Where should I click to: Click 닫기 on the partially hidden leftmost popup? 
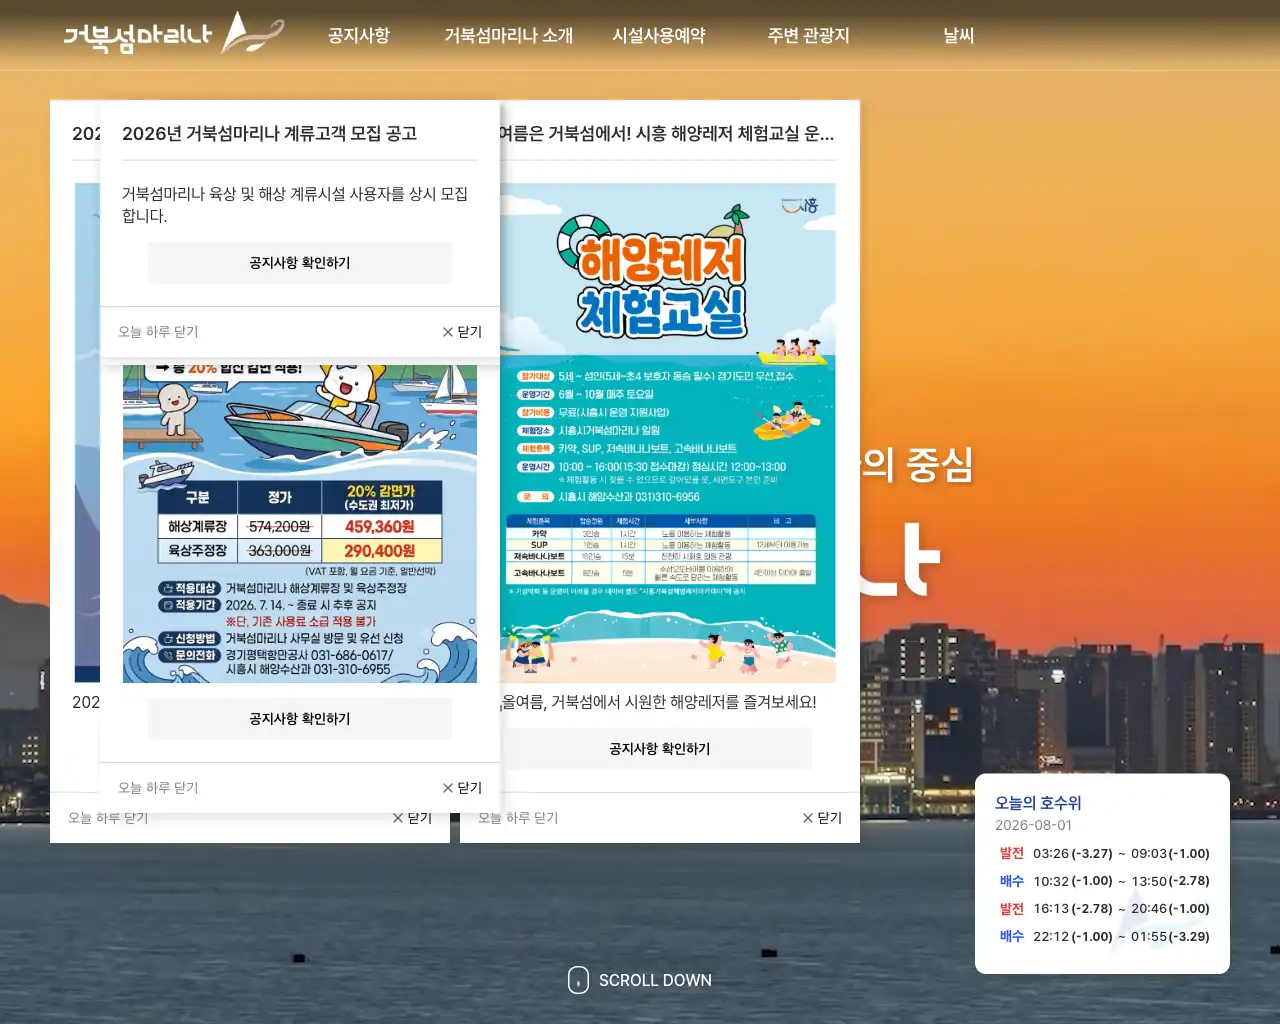(412, 818)
